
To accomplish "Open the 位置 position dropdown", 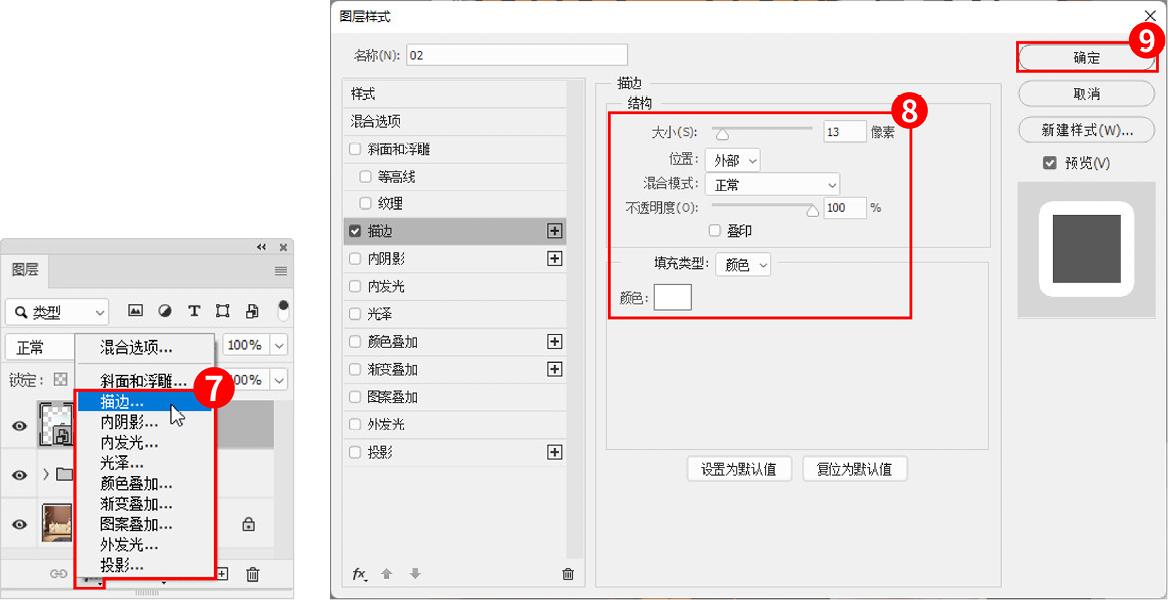I will pos(732,160).
